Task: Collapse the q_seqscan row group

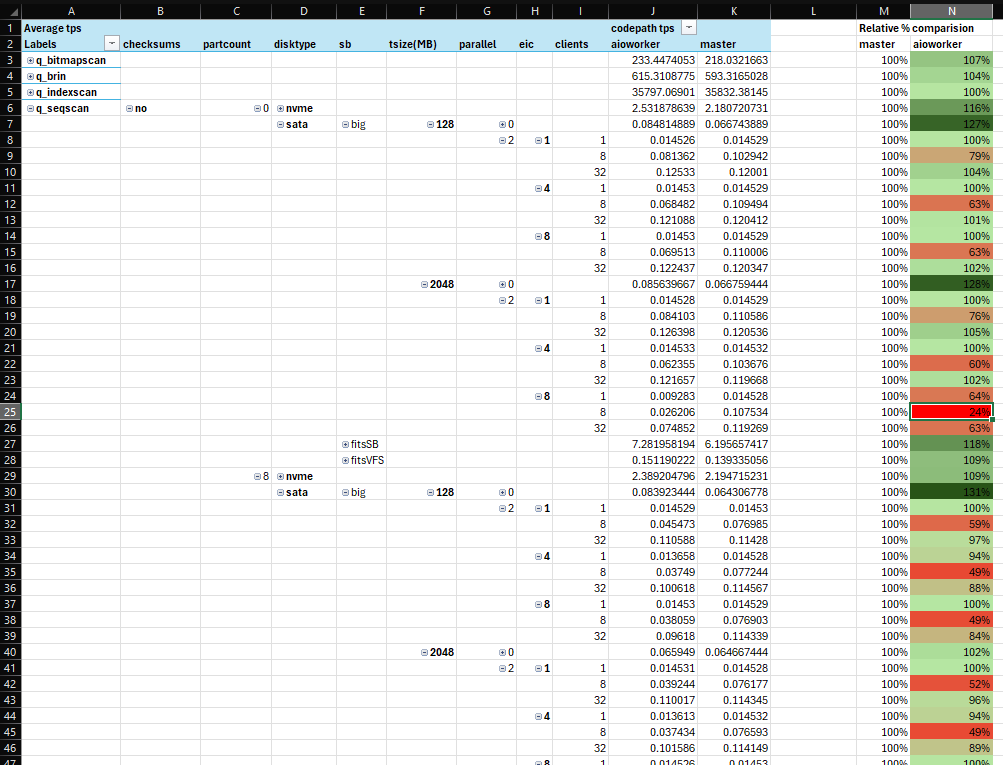Action: 30,109
